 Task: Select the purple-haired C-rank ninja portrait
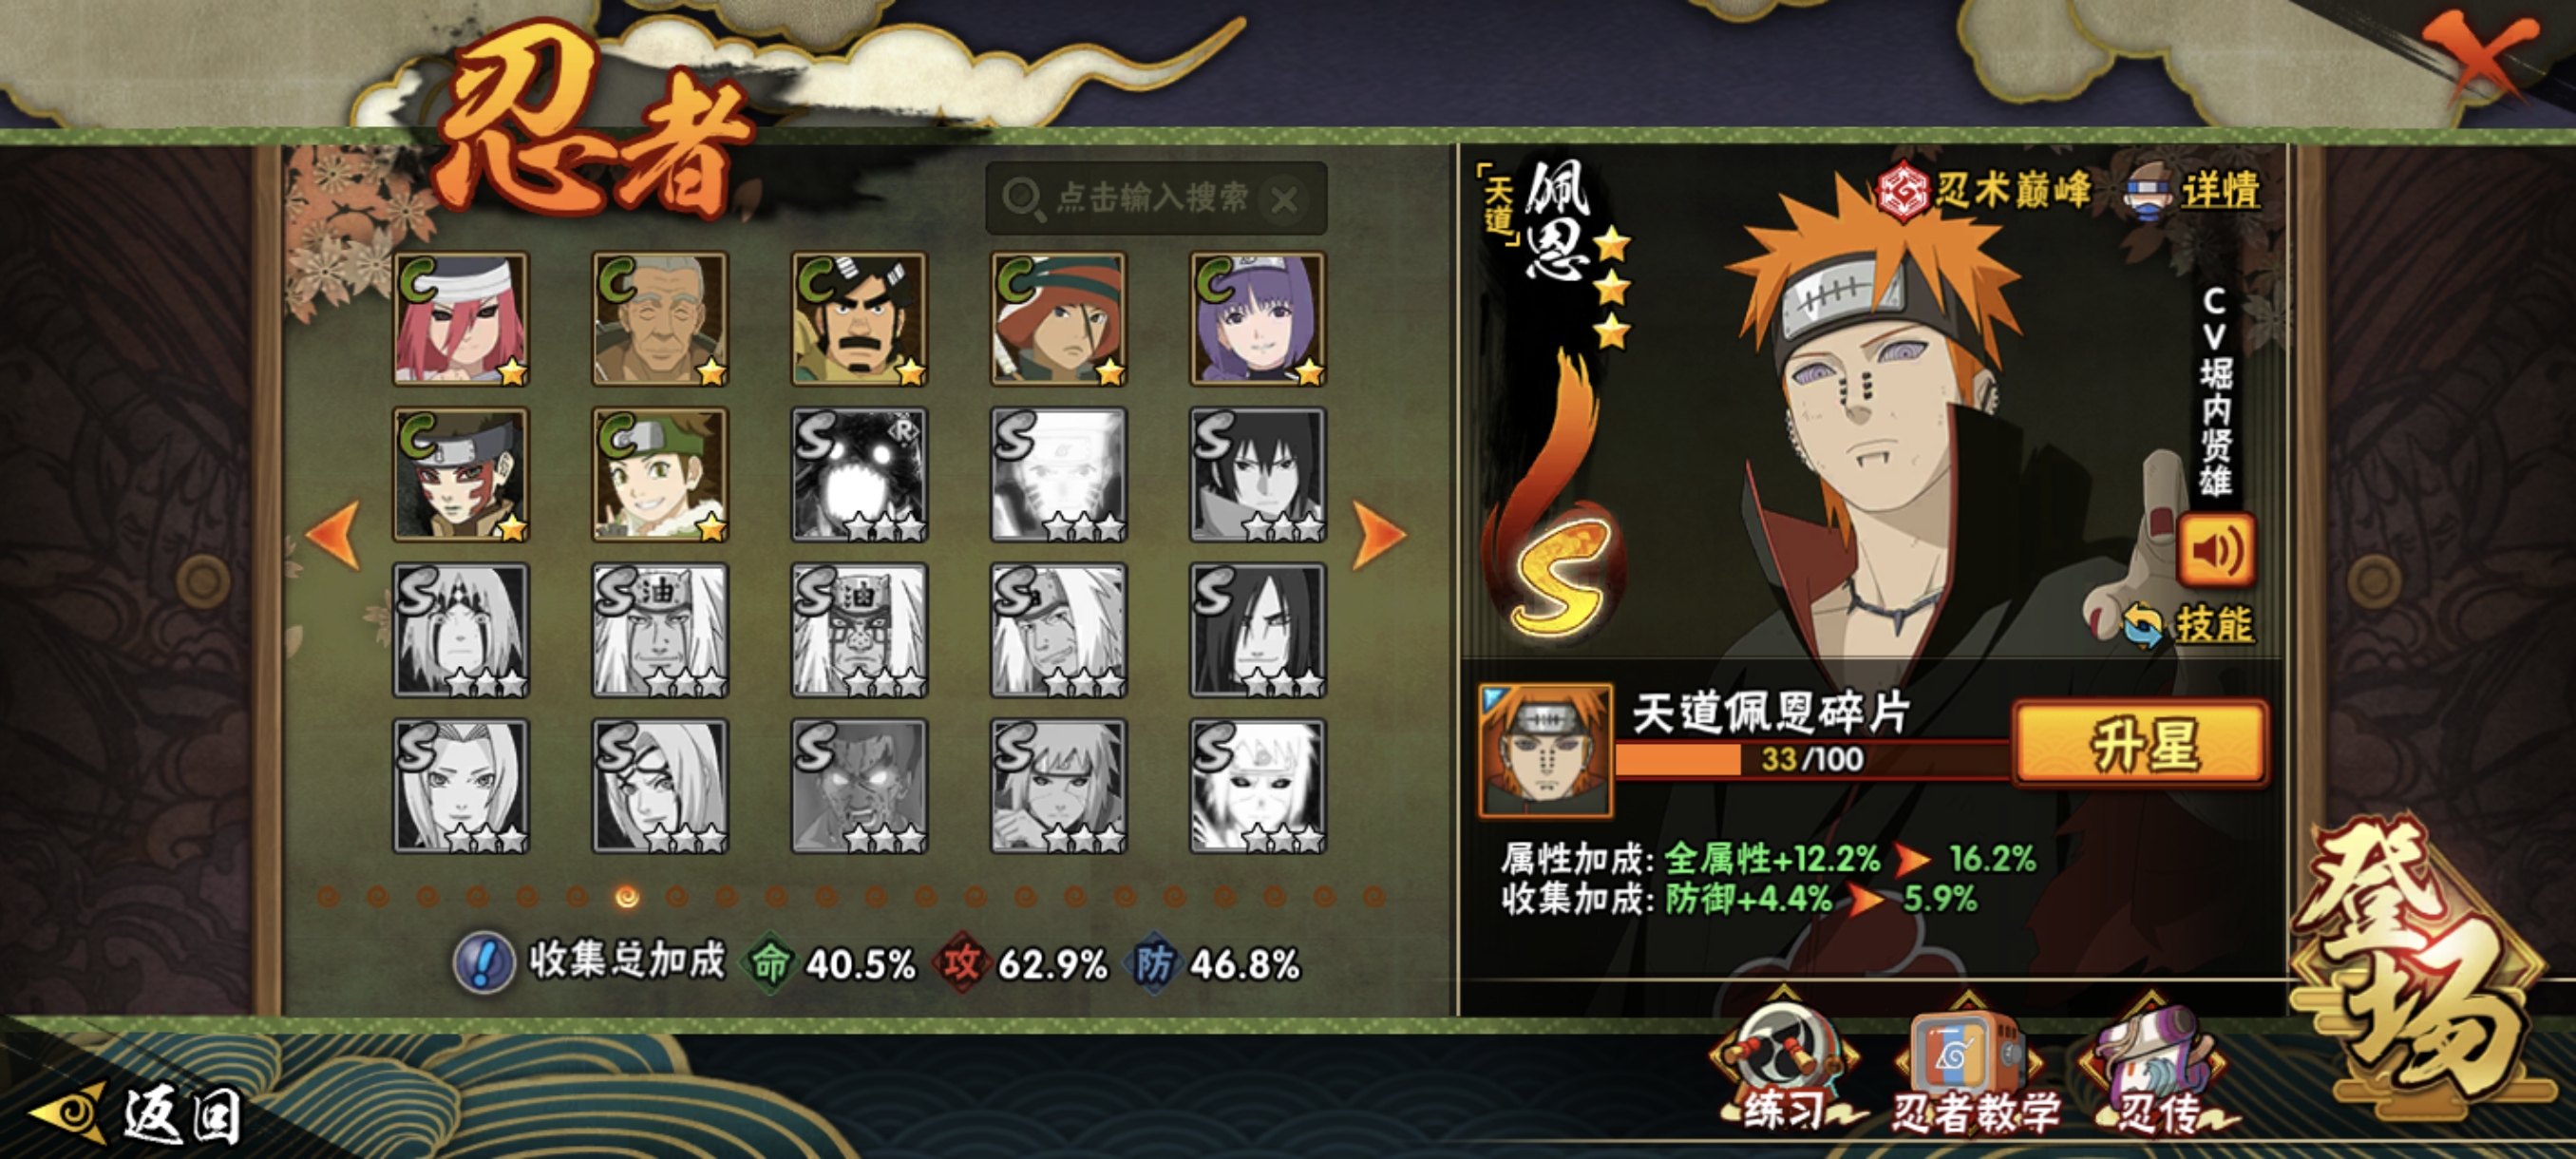point(1257,319)
